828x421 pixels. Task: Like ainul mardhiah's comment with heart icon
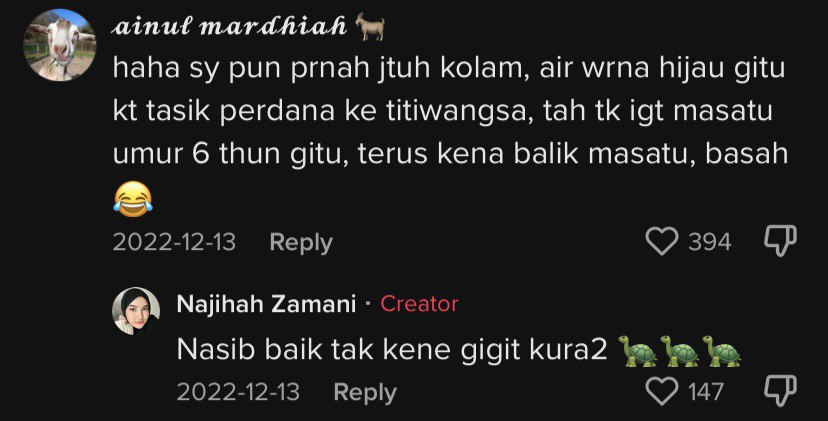[x=662, y=242]
